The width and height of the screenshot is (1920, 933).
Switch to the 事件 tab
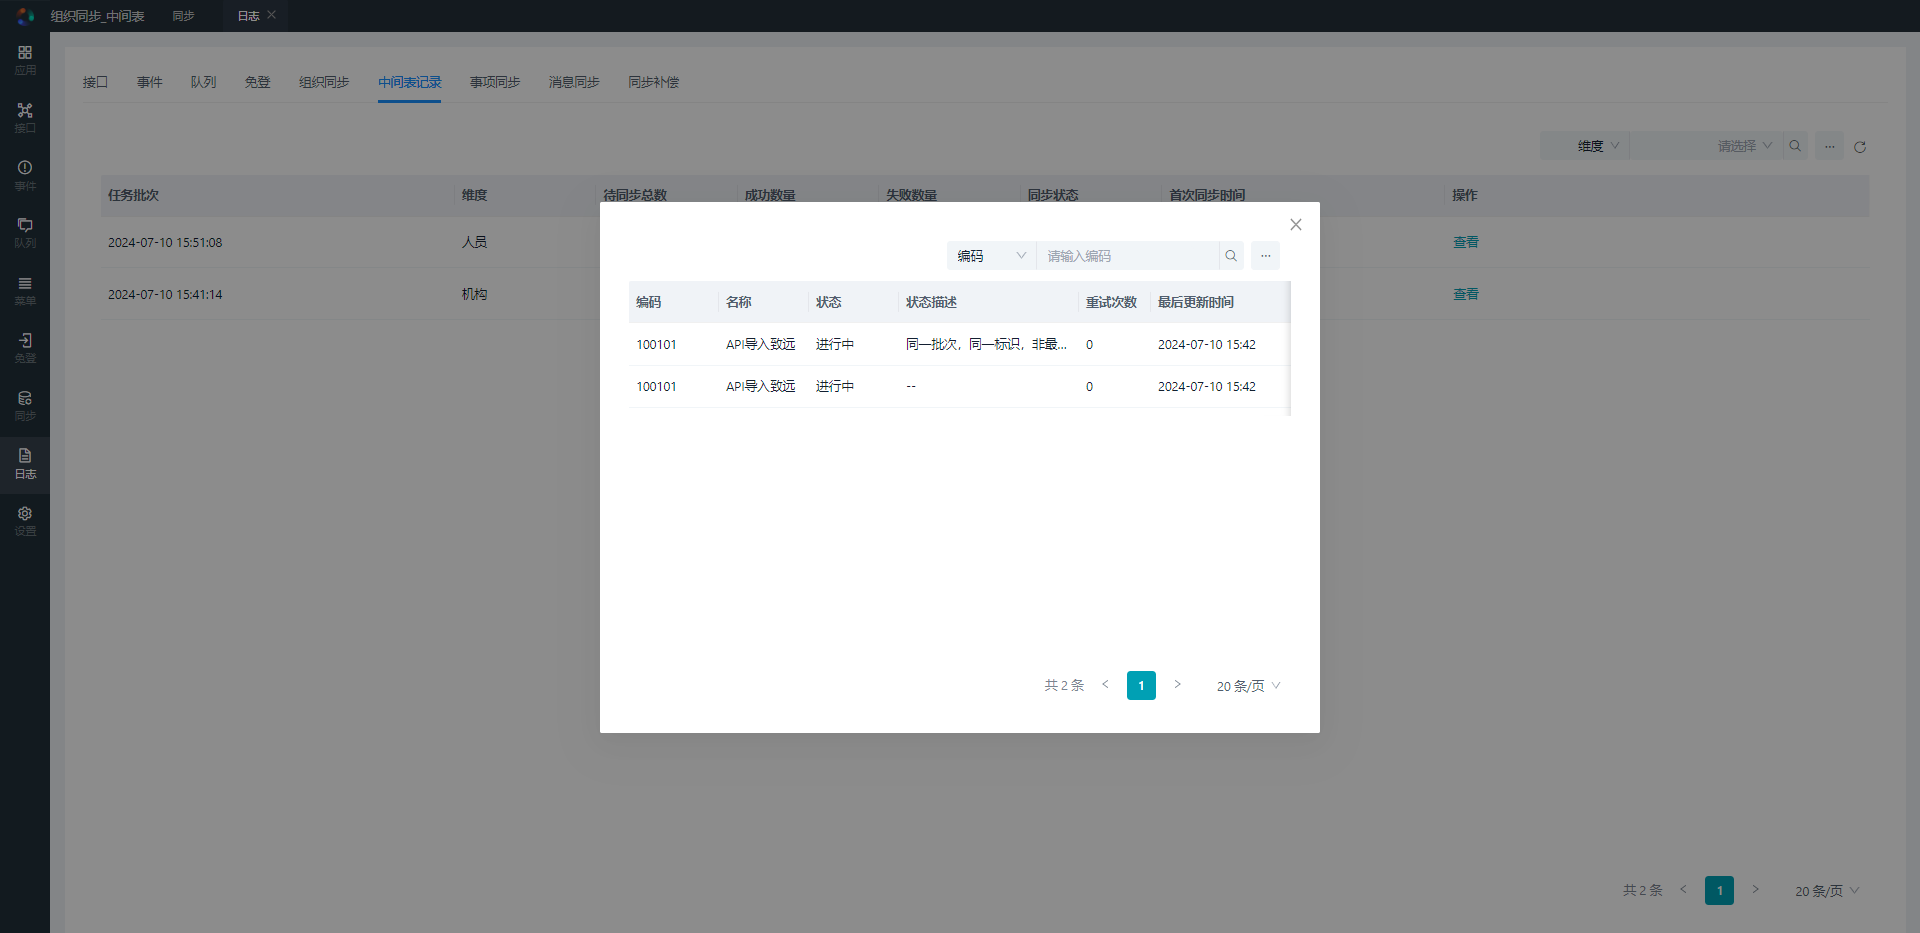(x=150, y=82)
